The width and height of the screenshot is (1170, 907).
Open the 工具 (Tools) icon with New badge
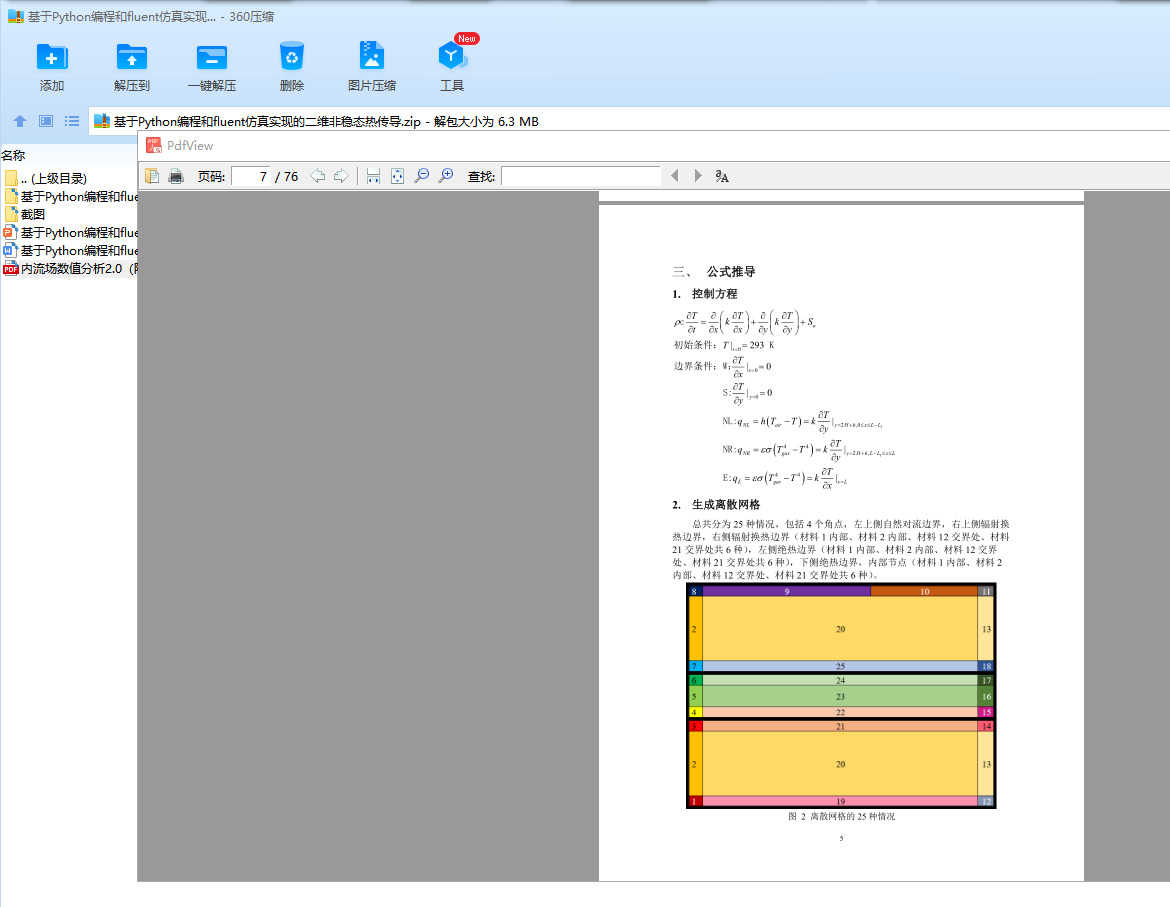coord(452,66)
